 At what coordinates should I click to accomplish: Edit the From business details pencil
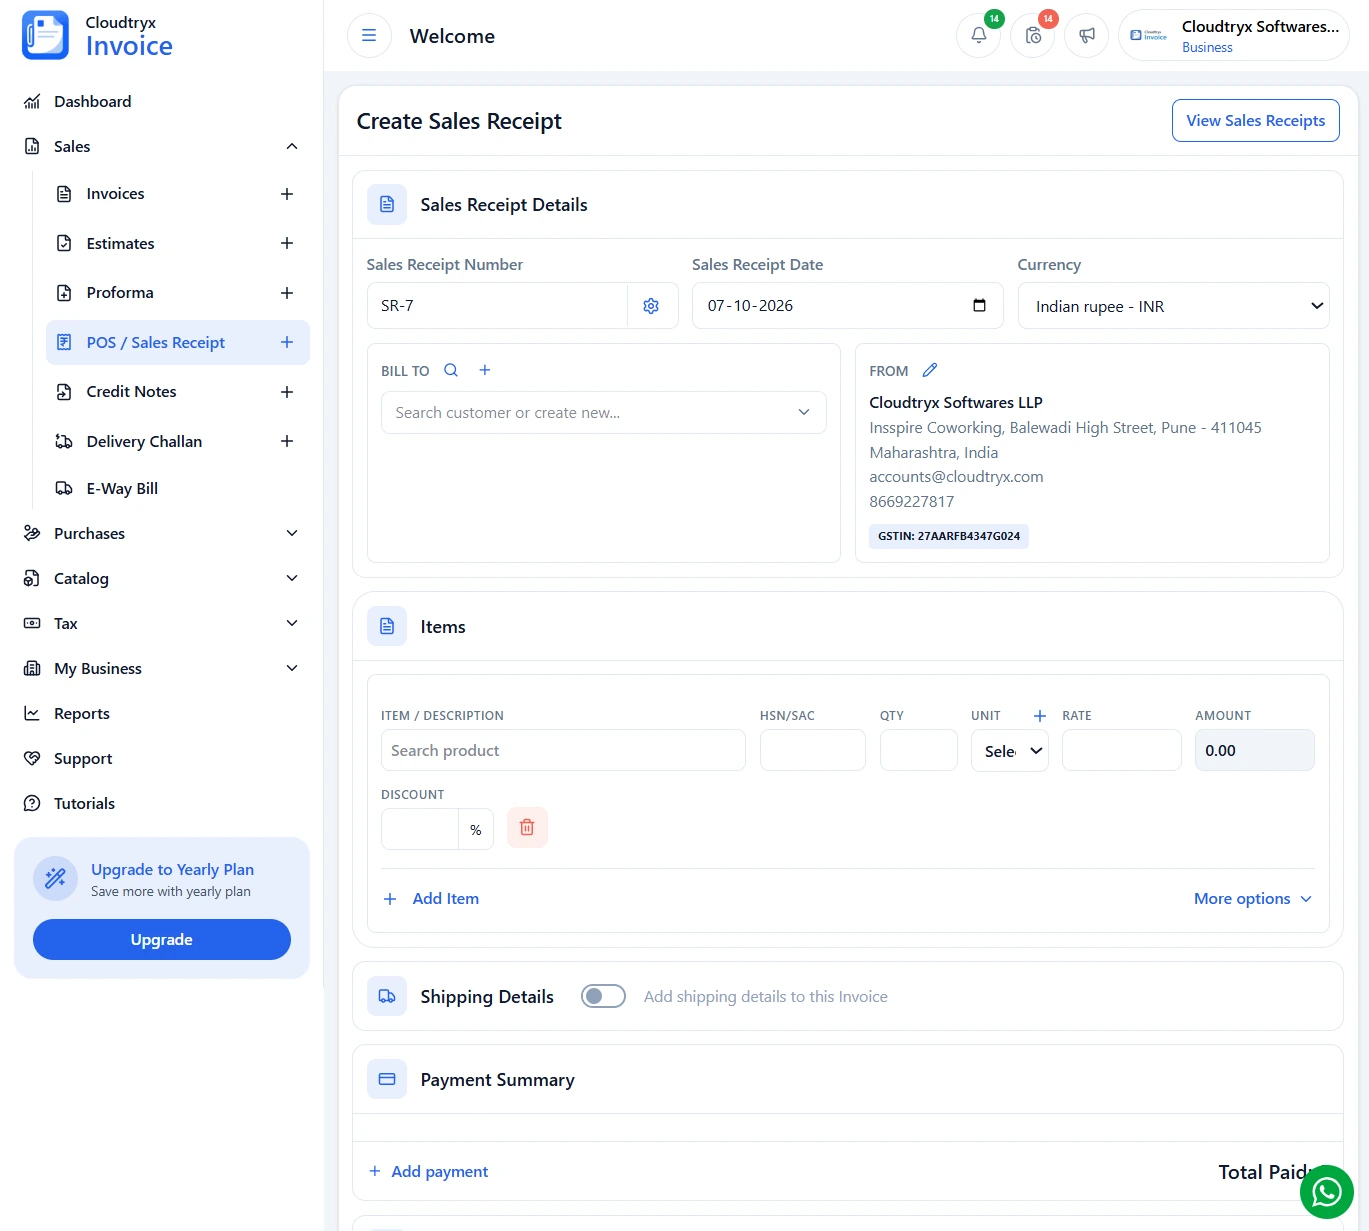coord(930,370)
